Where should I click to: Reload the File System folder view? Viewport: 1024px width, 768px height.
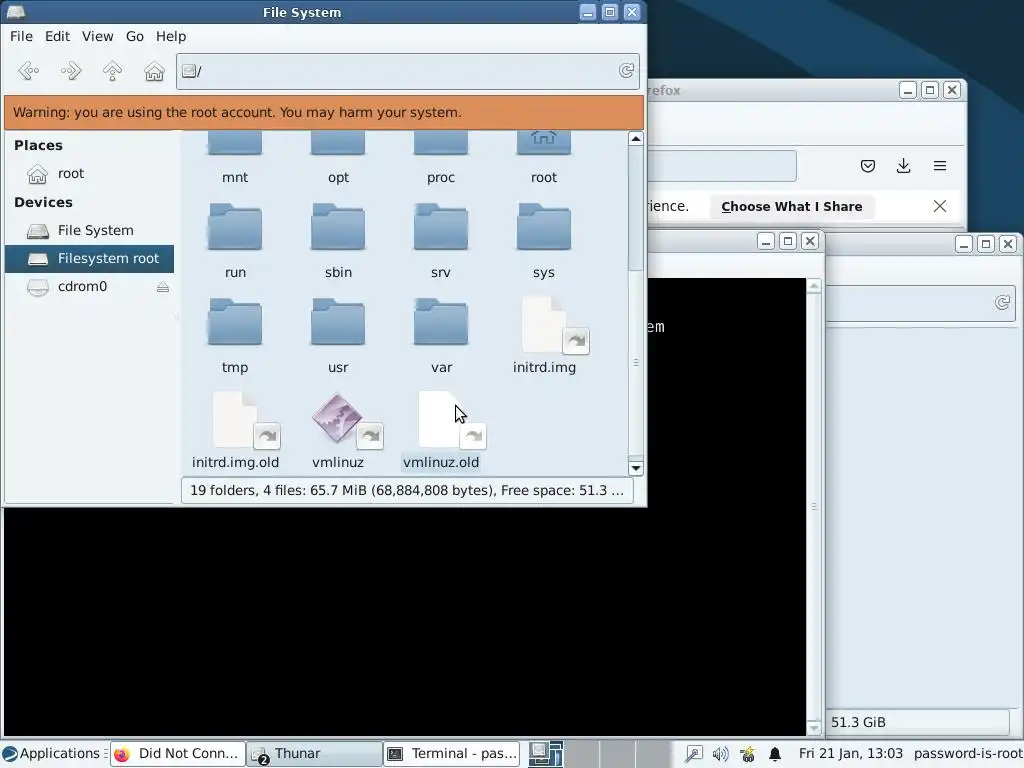coord(626,71)
